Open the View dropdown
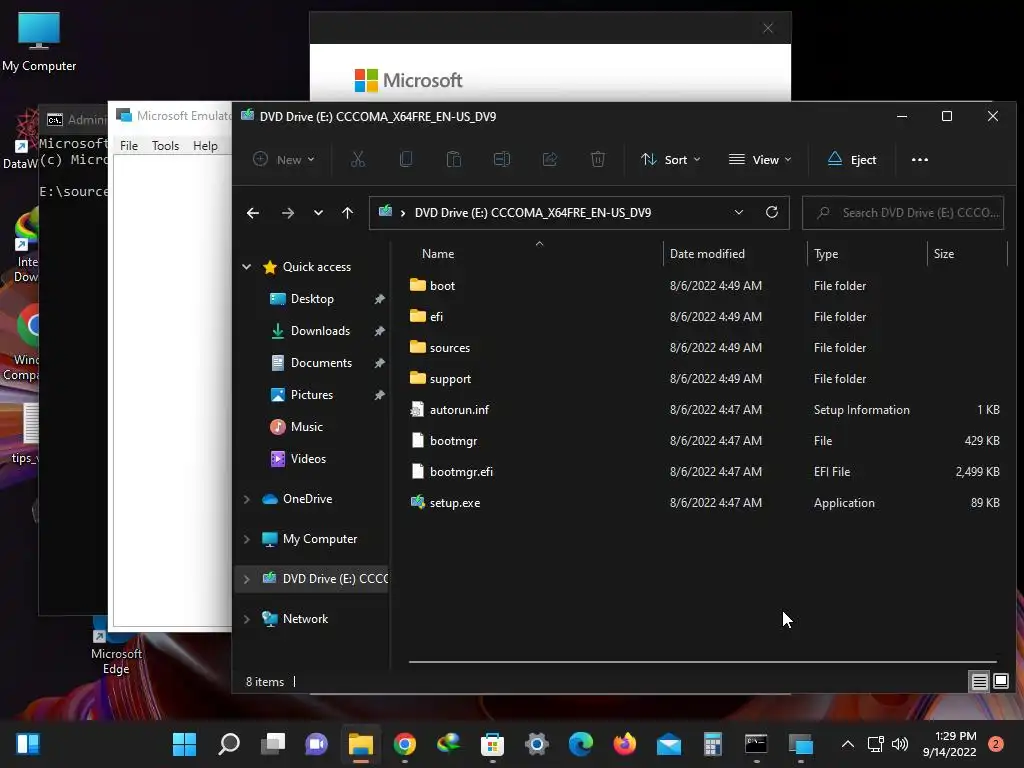This screenshot has width=1024, height=768. click(x=760, y=159)
